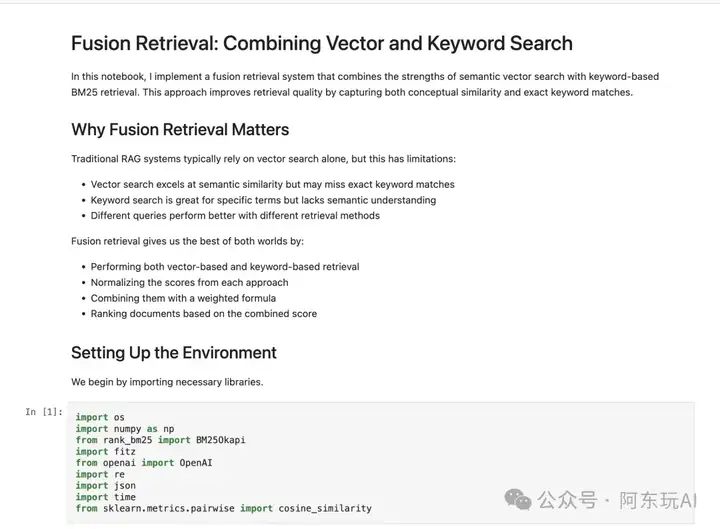Click the 'from rank_bm25 import BM25Okapi' line
The width and height of the screenshot is (720, 529).
tap(161, 440)
